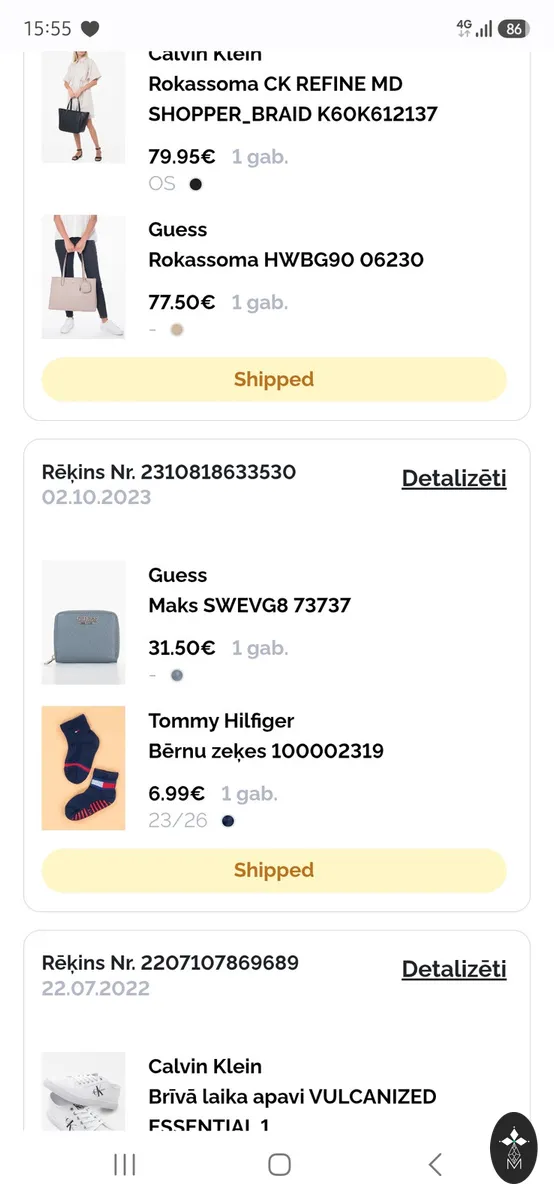Tap the Android recent apps navigation icon
The image size is (554, 1200).
(x=125, y=1164)
